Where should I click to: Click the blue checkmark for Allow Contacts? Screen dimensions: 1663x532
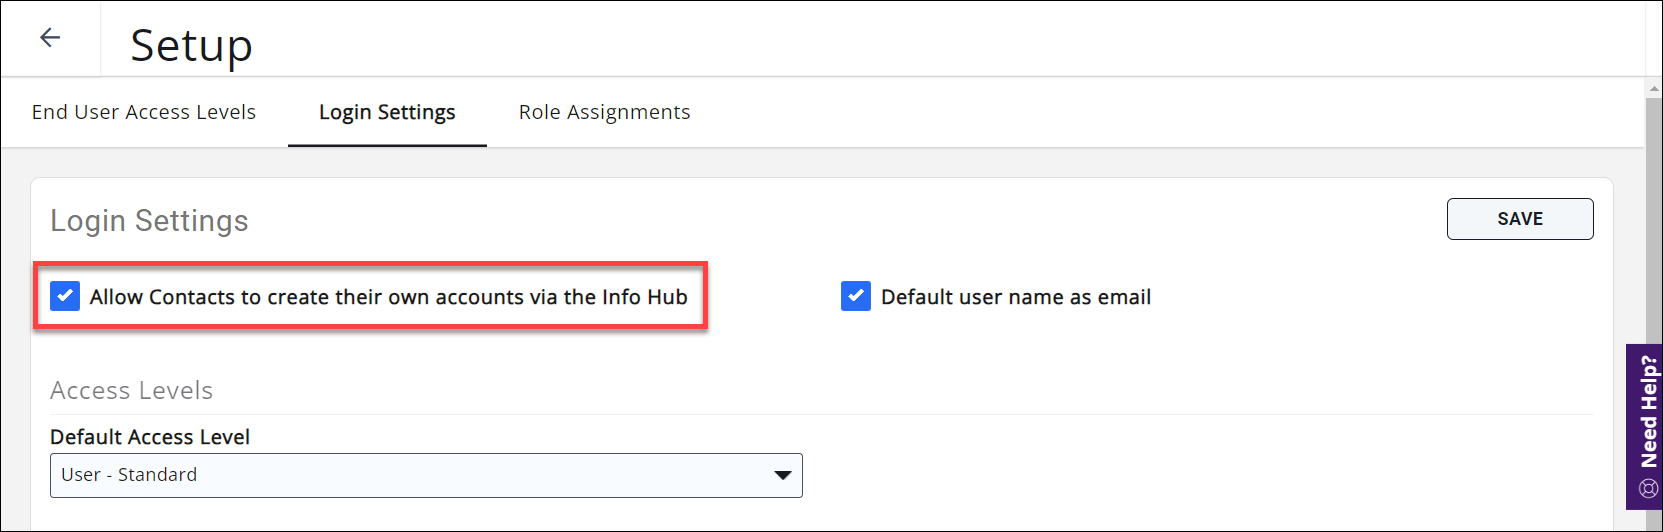click(65, 297)
